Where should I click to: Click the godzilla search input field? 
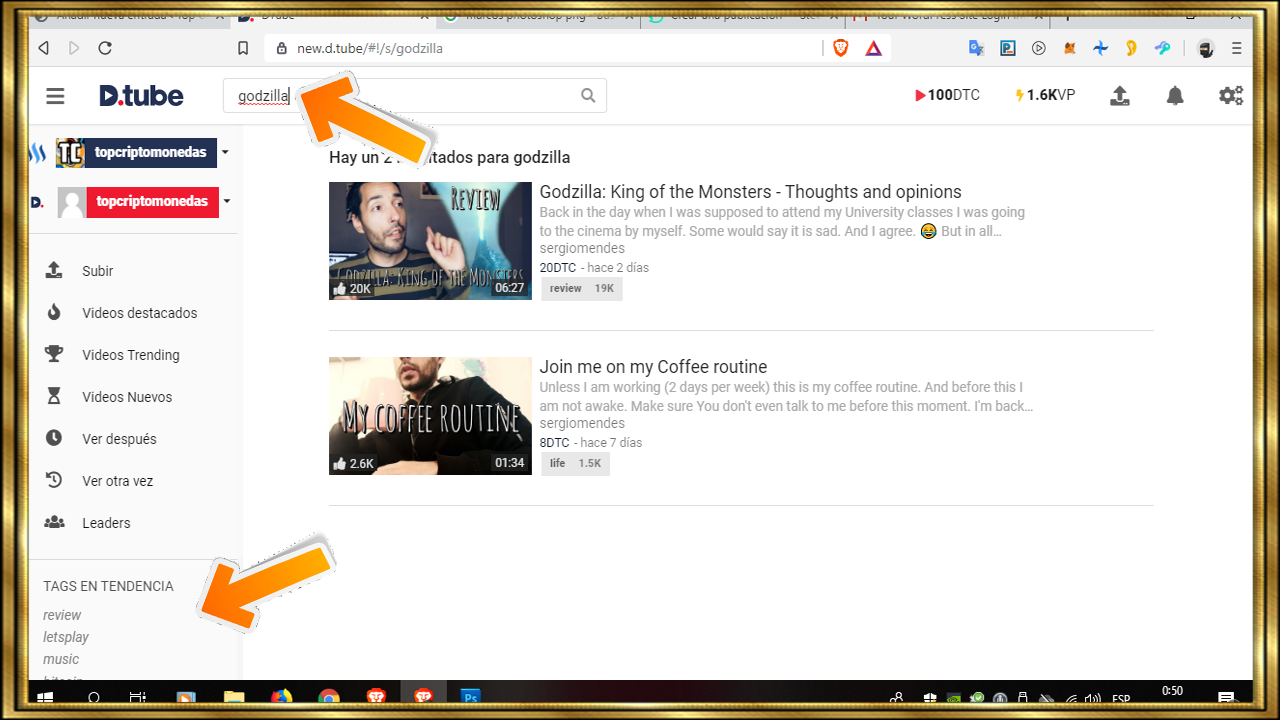(414, 96)
